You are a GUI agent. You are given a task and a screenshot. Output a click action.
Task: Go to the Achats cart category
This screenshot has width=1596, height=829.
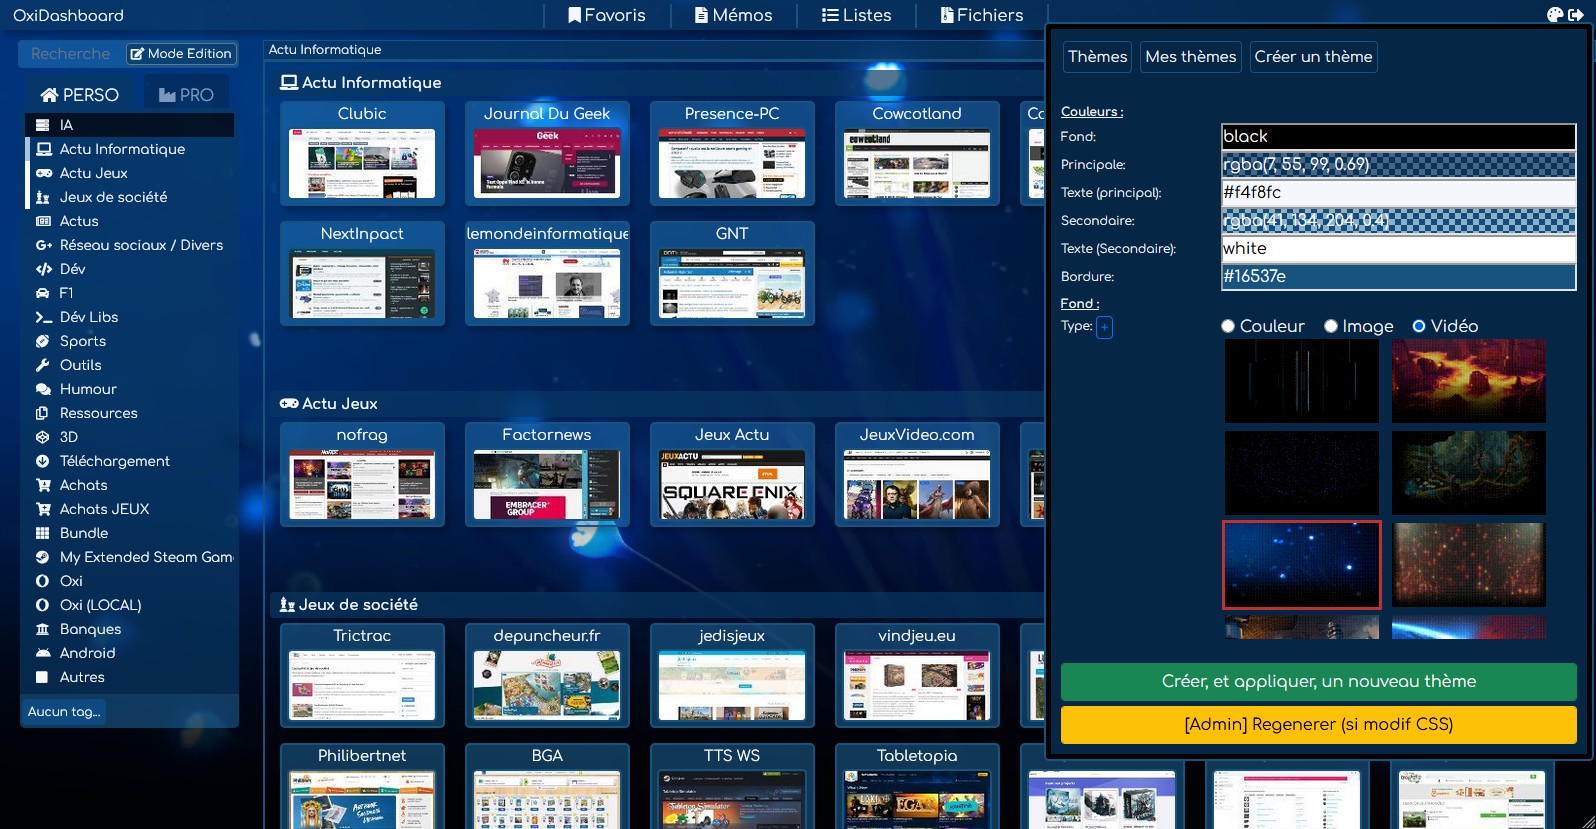click(130, 485)
